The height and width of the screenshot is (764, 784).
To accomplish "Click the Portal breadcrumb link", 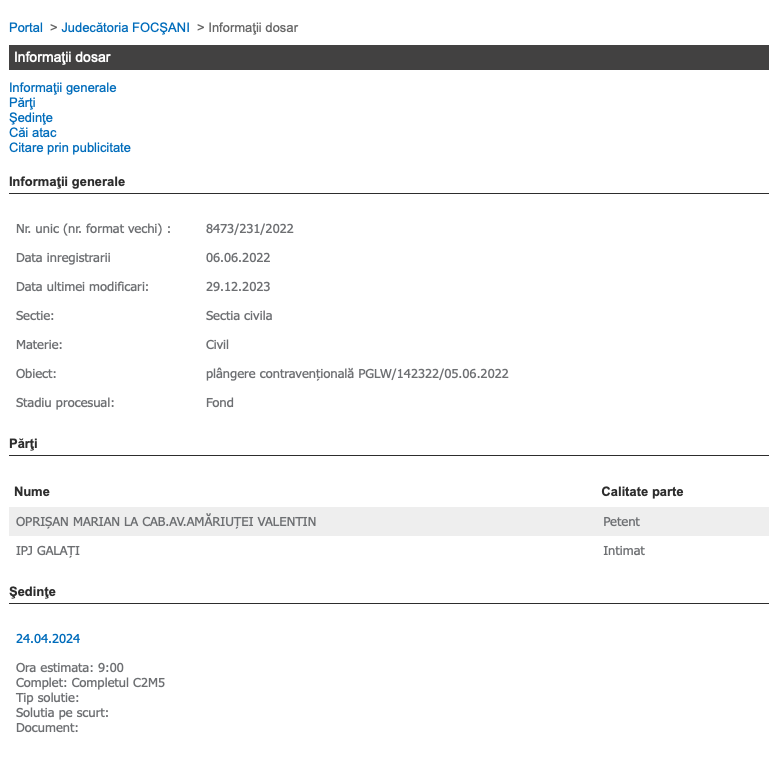I will [x=26, y=27].
